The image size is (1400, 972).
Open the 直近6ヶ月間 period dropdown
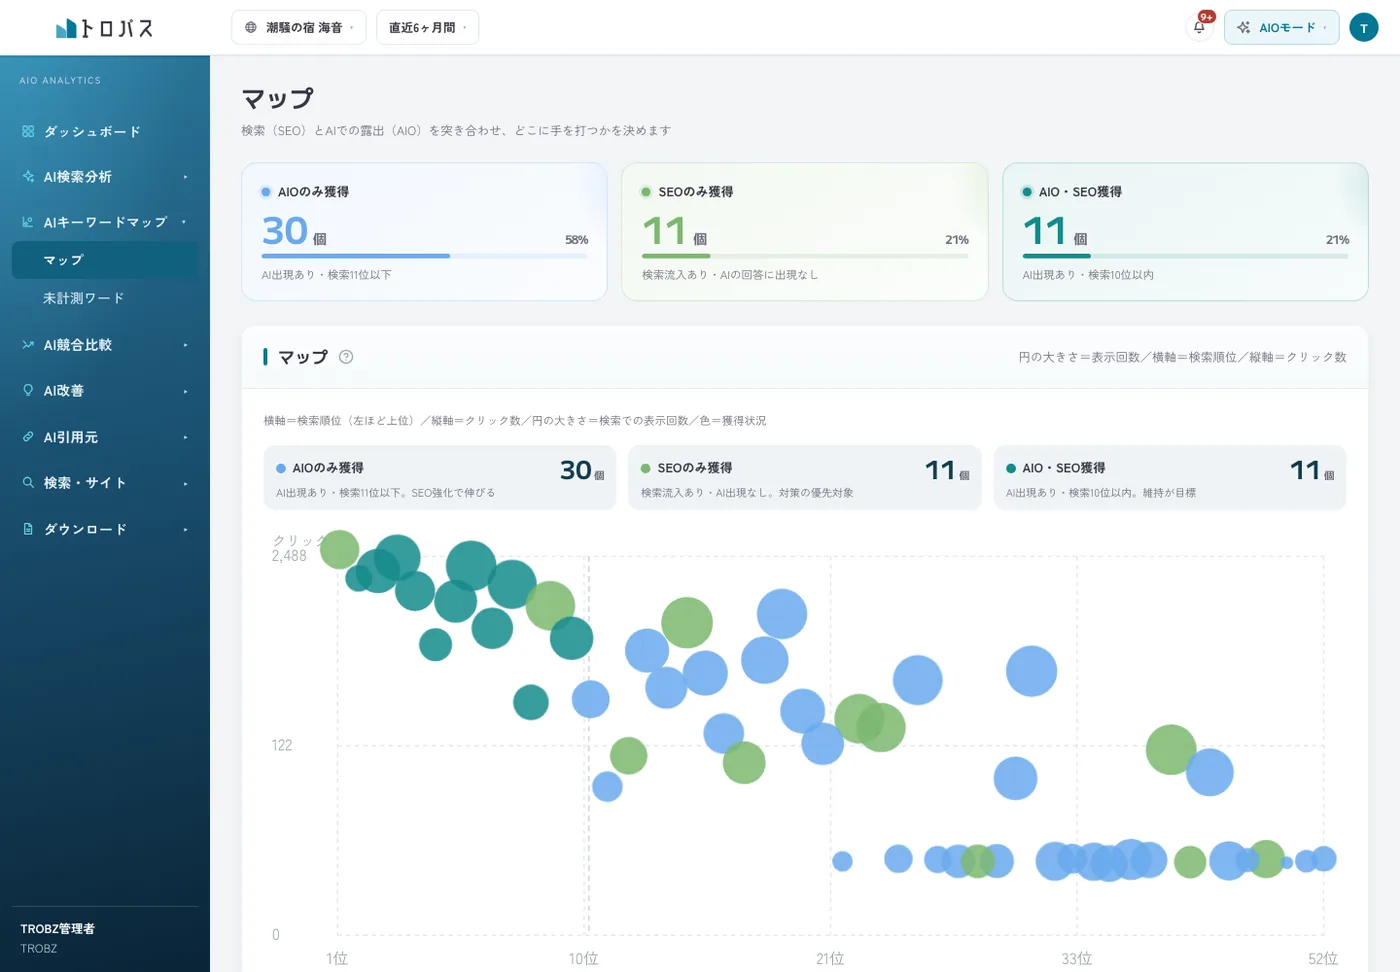point(427,28)
